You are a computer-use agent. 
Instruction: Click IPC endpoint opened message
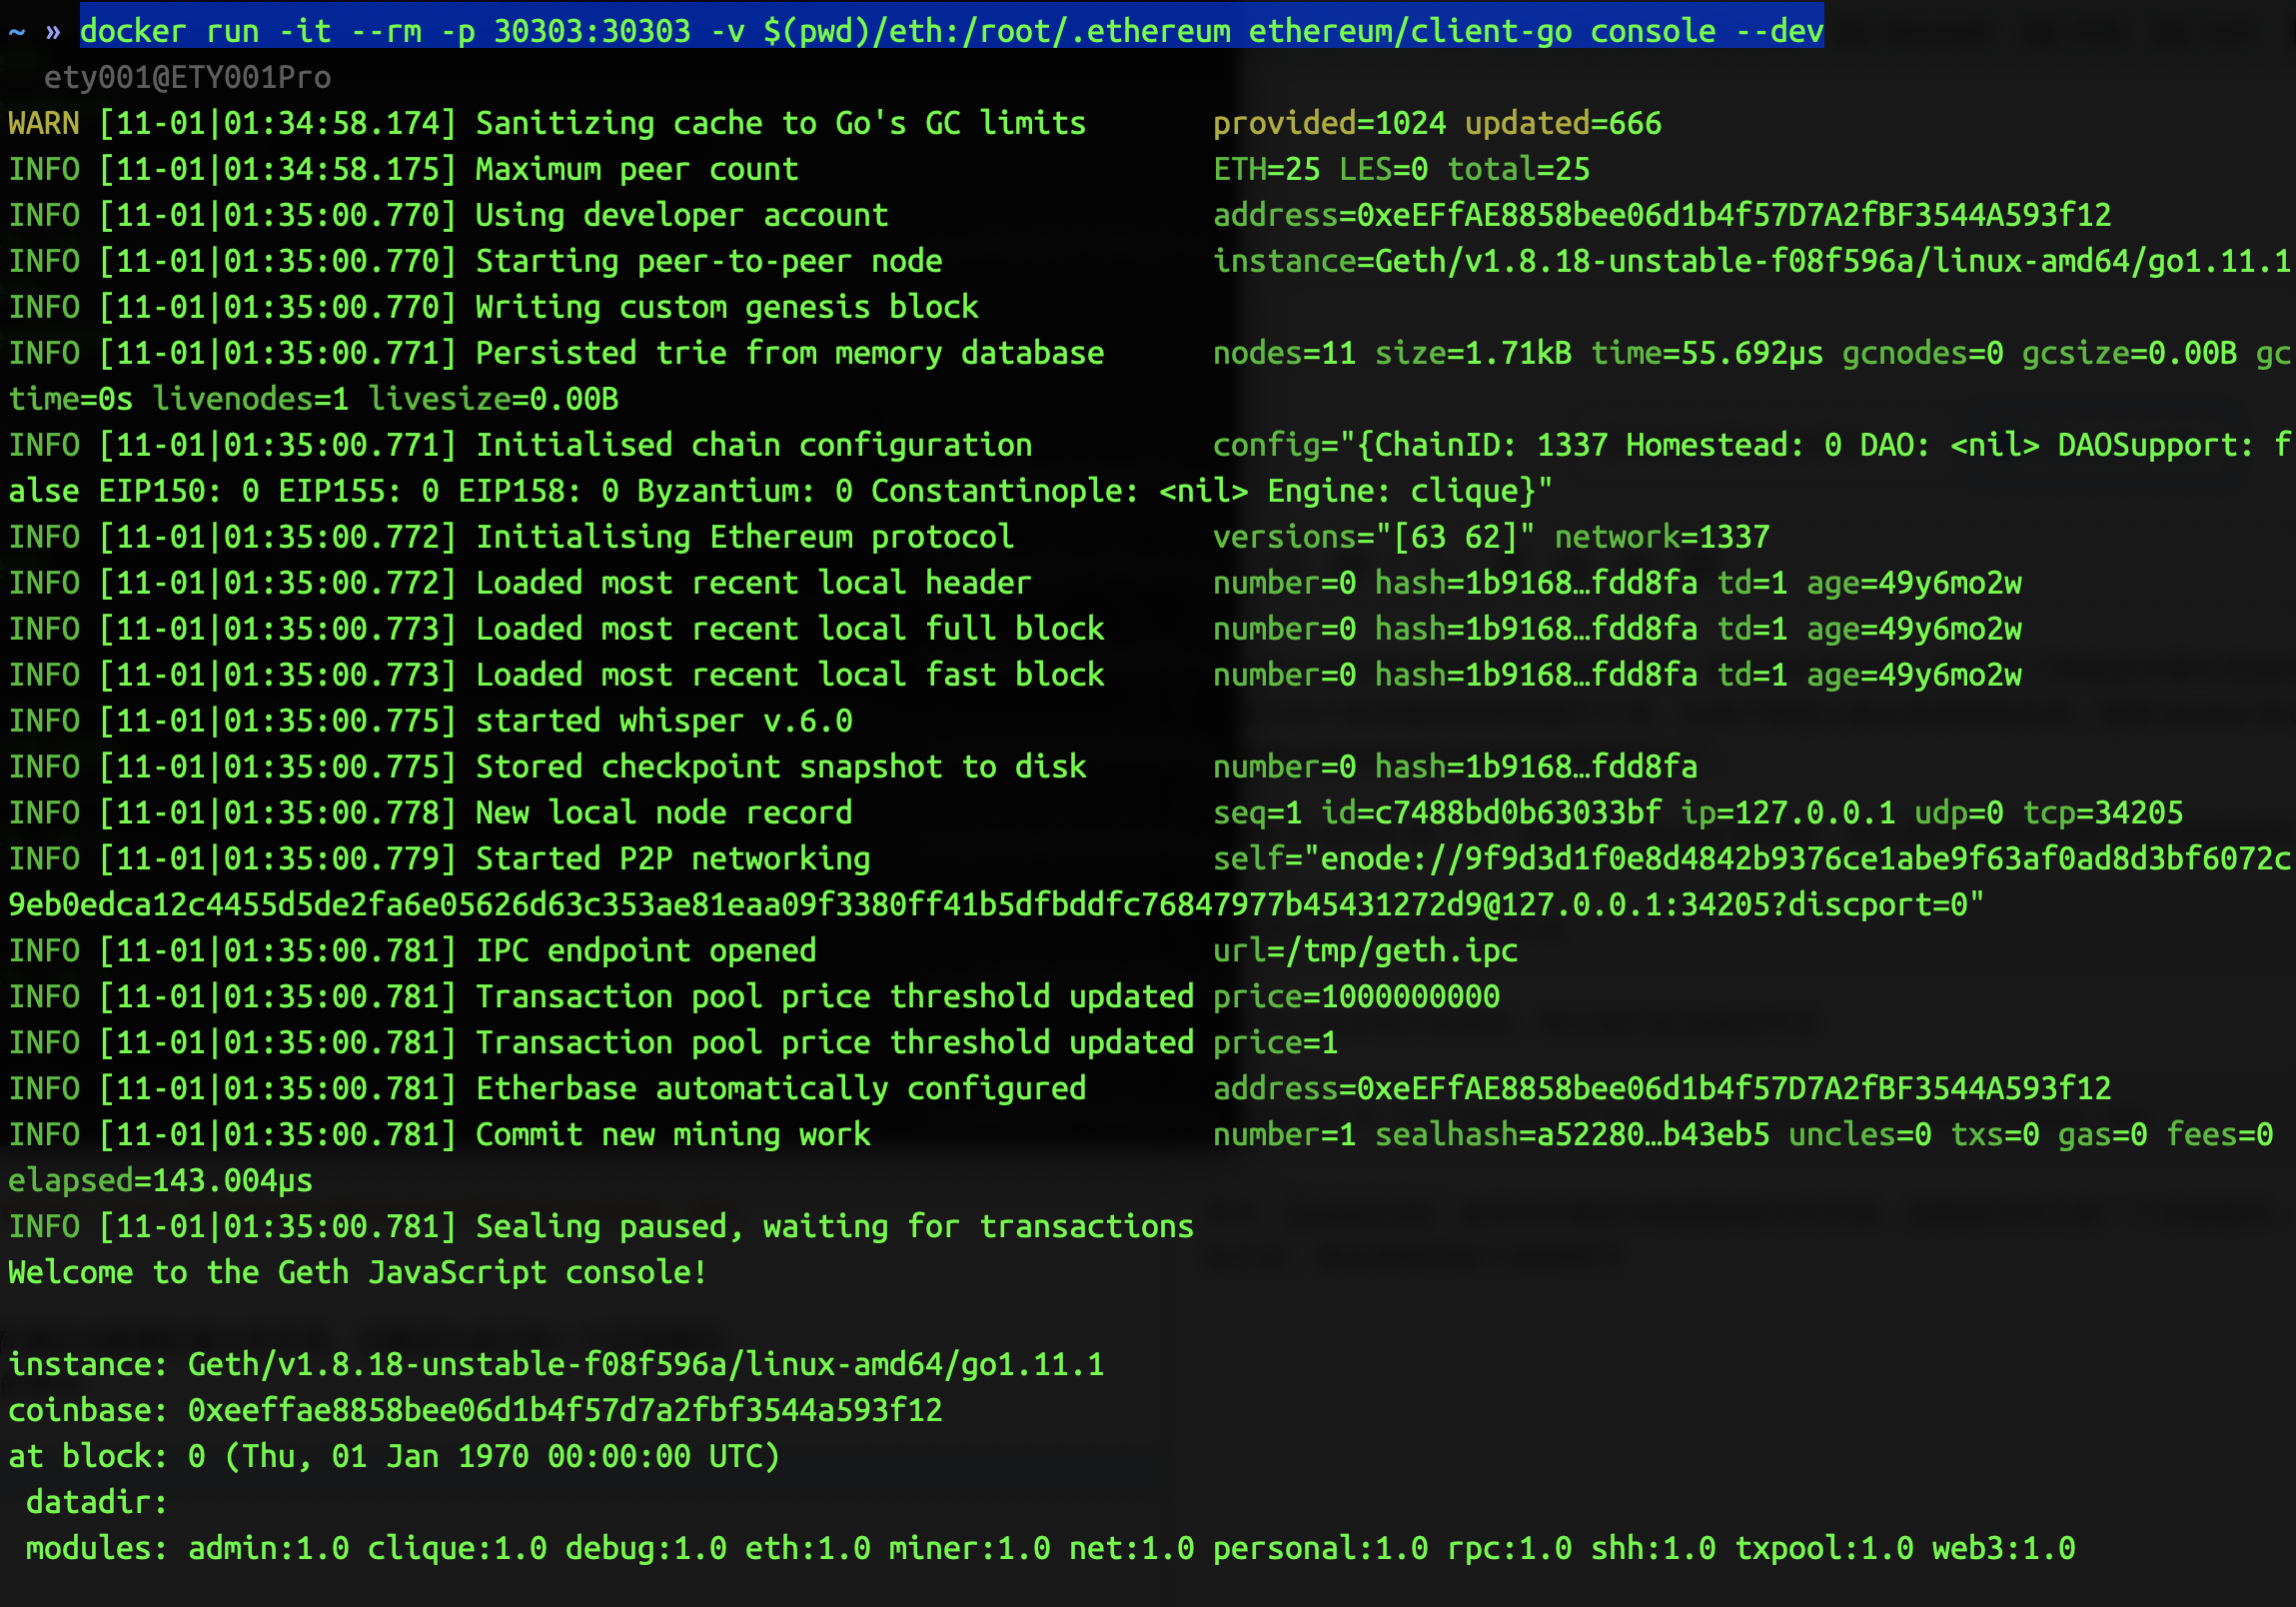tap(646, 951)
